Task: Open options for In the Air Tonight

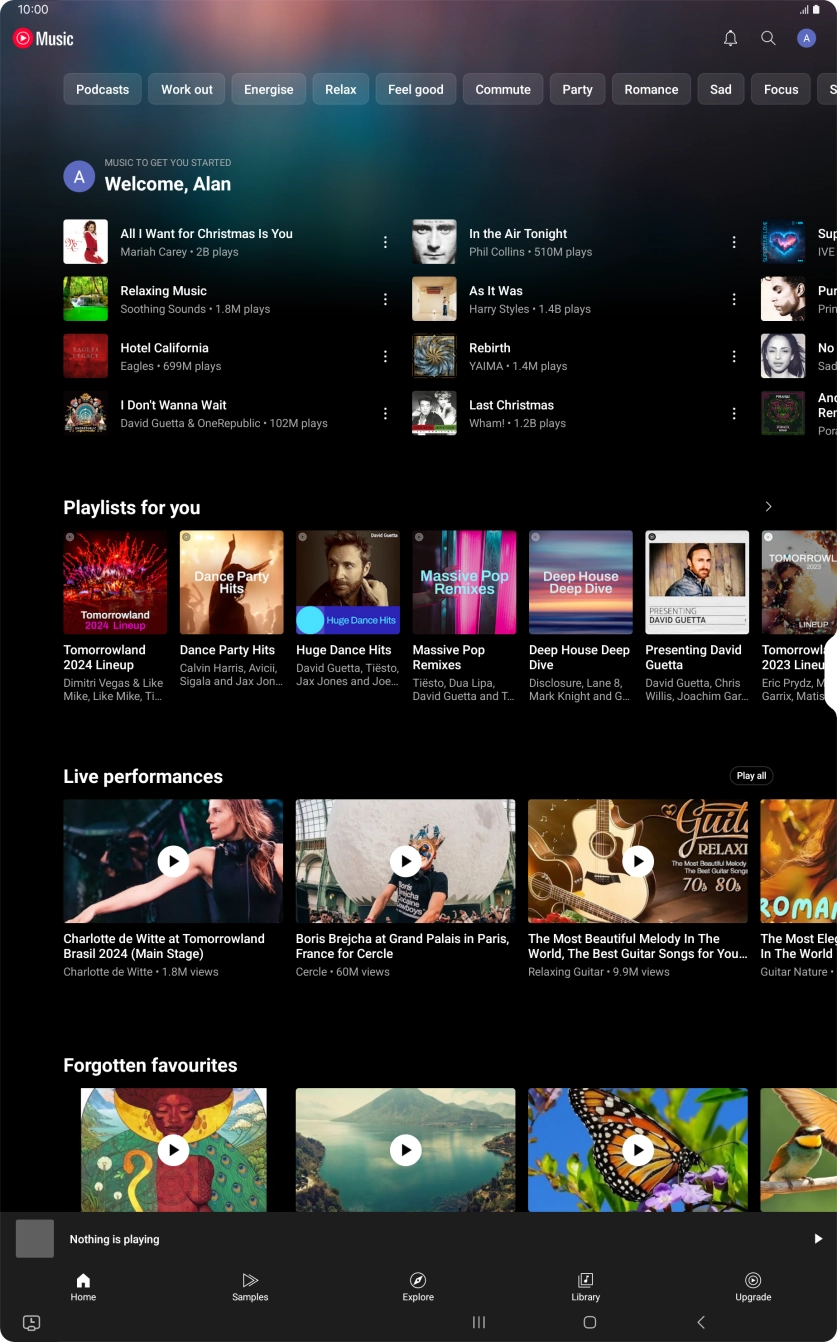Action: coord(734,242)
